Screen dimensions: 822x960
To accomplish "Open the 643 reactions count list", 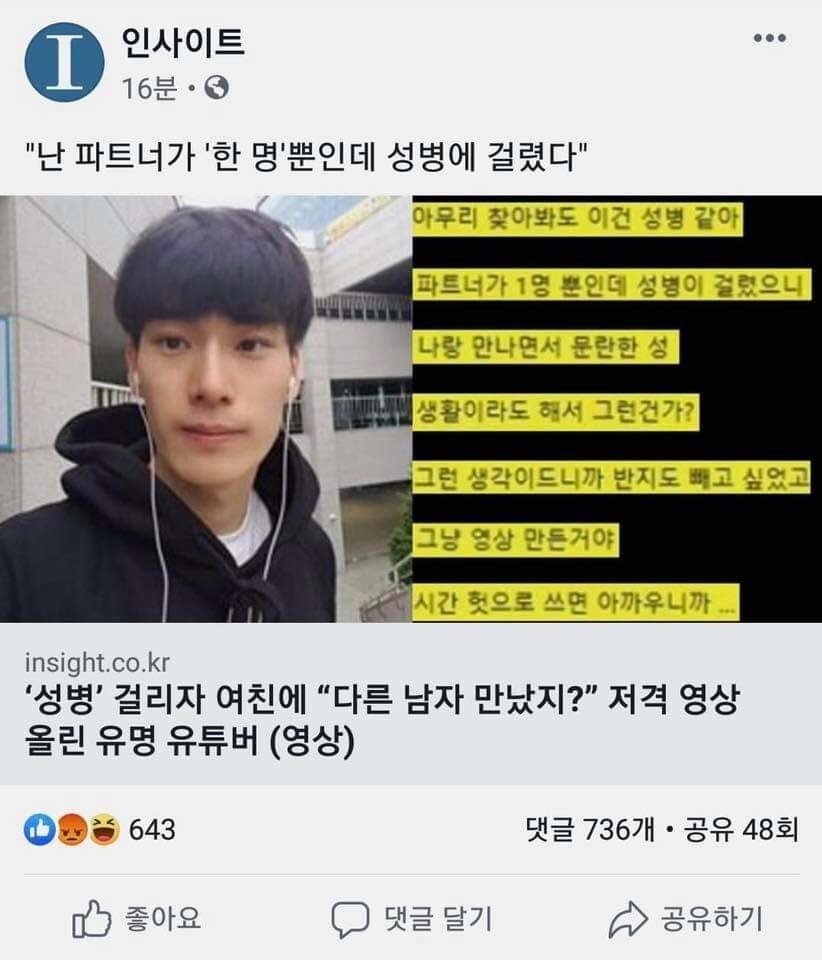I will click(x=152, y=830).
